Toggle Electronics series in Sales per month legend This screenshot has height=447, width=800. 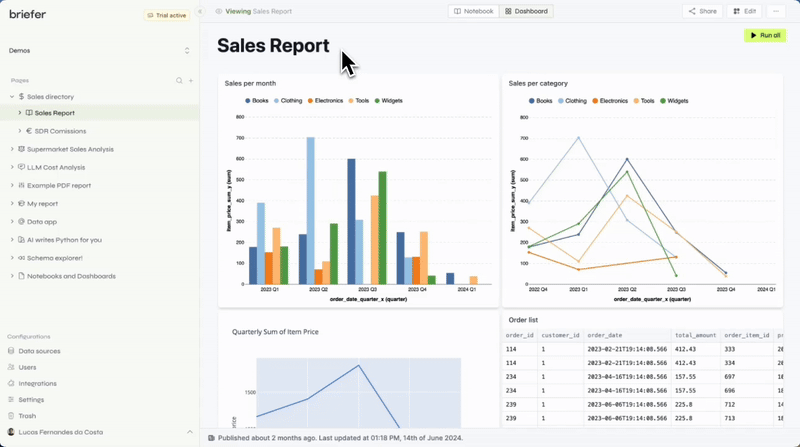[x=326, y=101]
